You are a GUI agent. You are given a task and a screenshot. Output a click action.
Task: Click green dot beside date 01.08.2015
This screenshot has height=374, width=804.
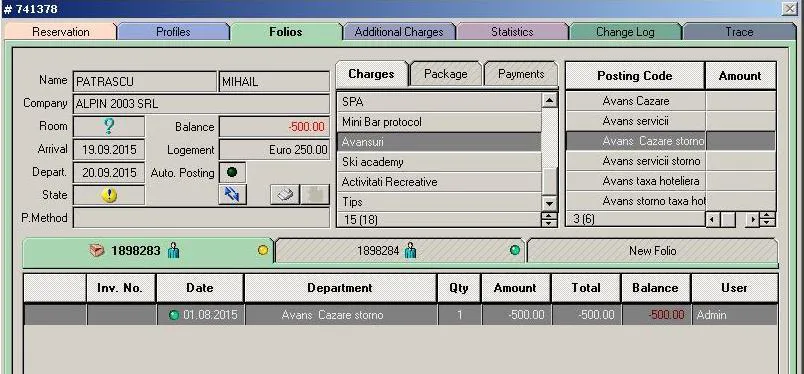pyautogui.click(x=174, y=315)
